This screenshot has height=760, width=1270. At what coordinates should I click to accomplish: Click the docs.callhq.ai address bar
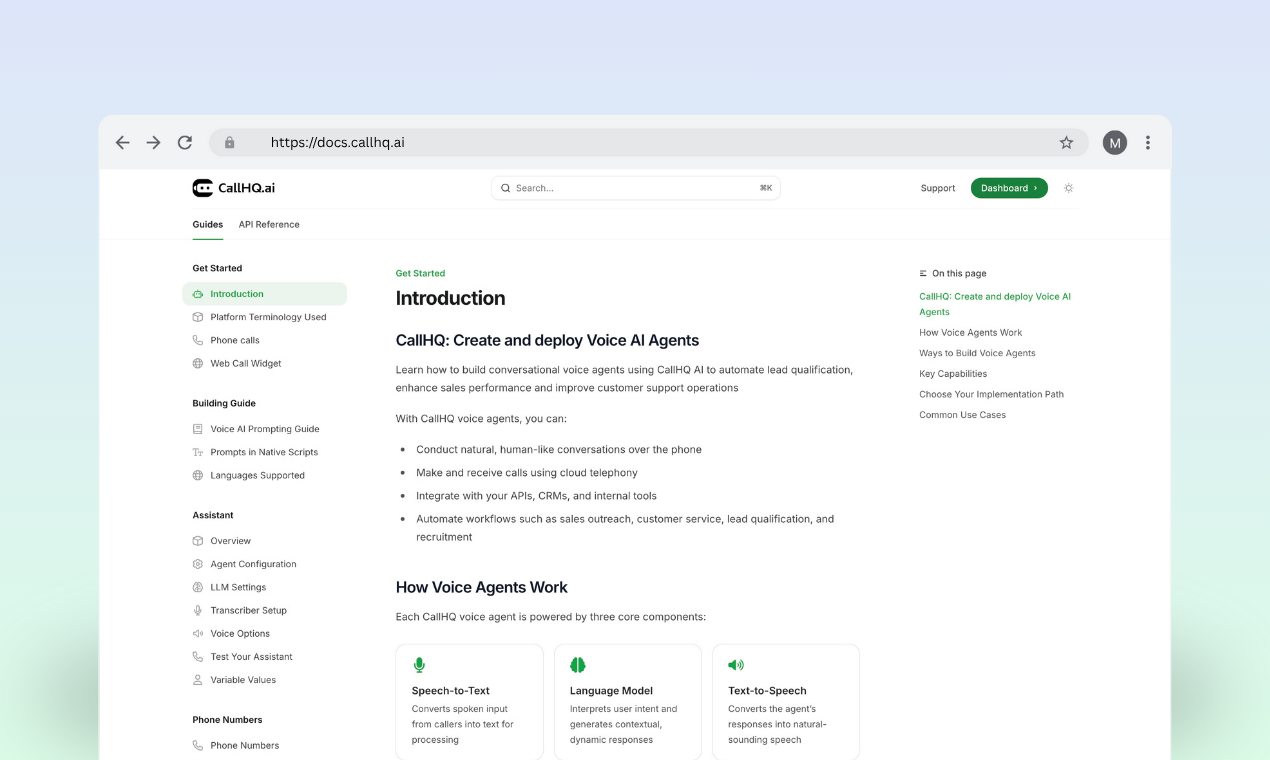[x=648, y=143]
